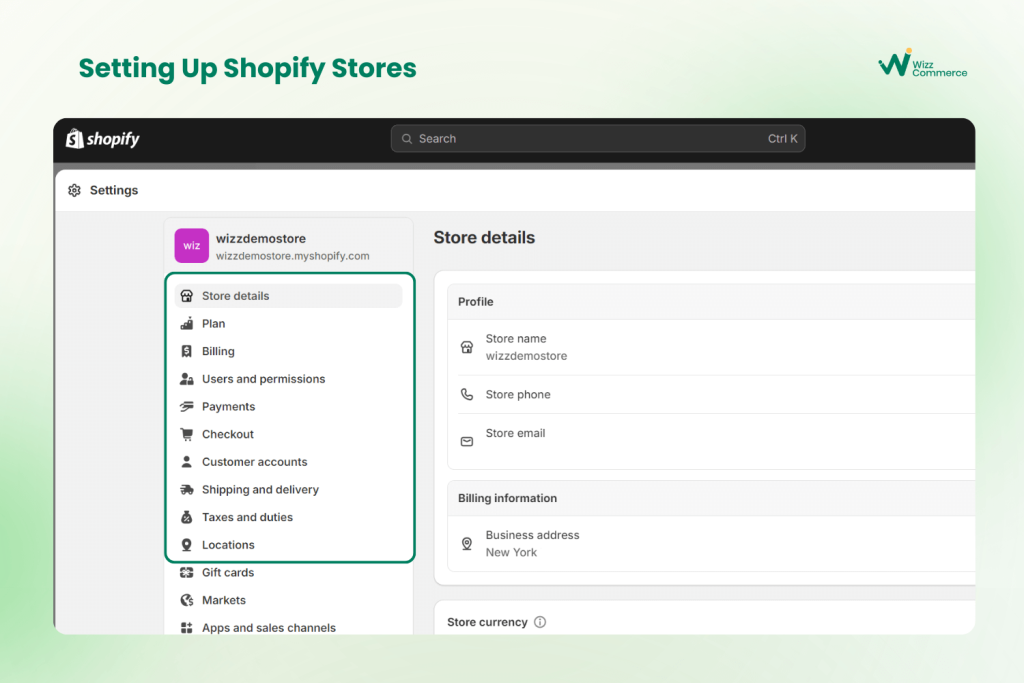Open Store details settings section
Screen dimensions: 1024x683
tap(288, 296)
